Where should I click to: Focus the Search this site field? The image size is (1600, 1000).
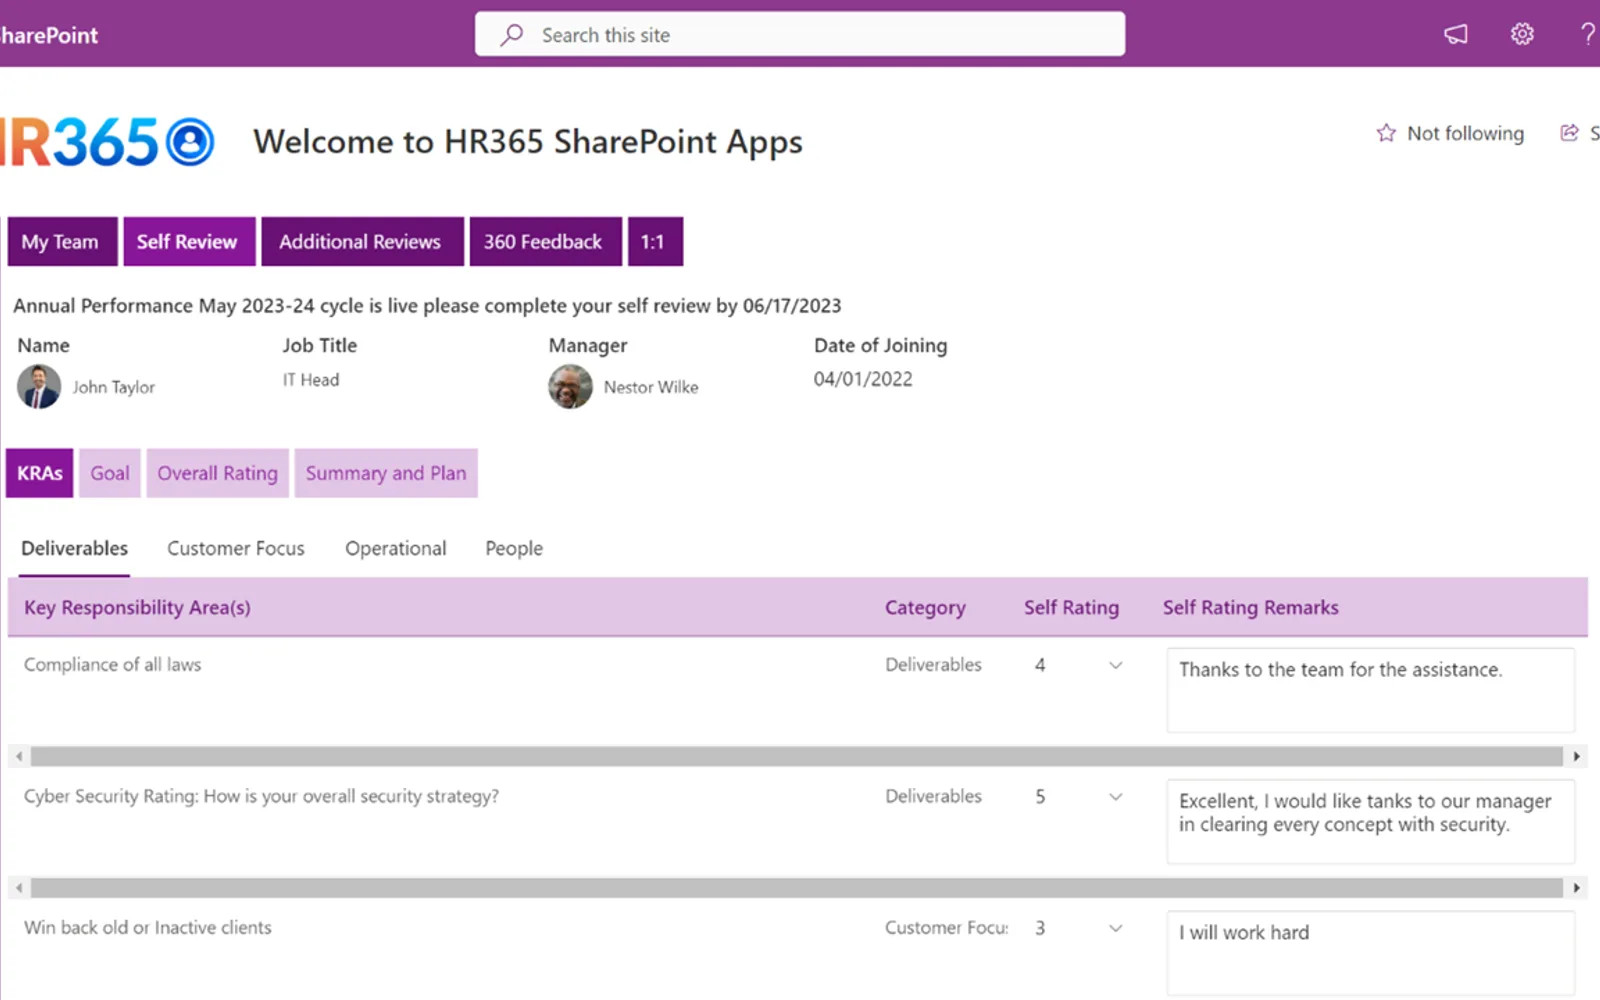pyautogui.click(x=800, y=34)
